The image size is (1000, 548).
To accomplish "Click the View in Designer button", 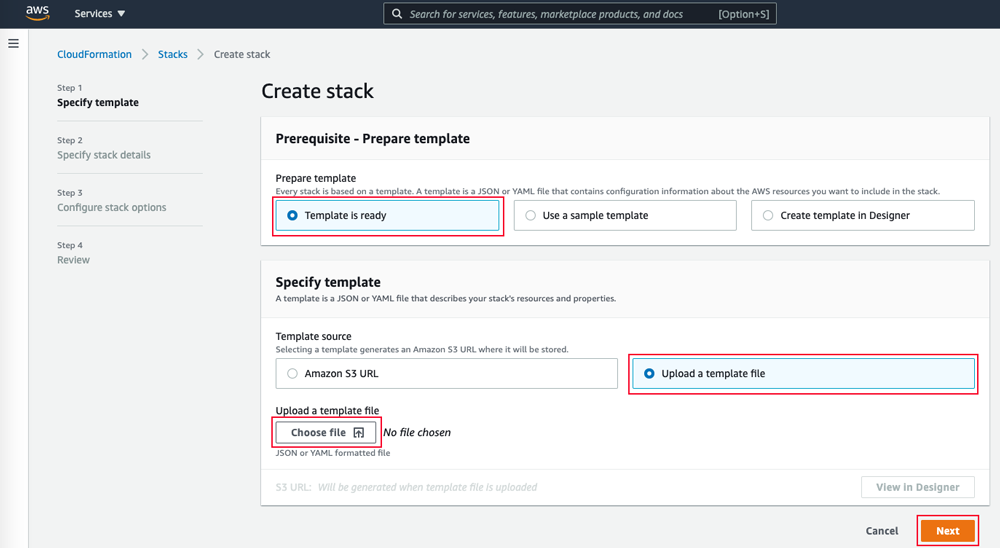I will 918,487.
